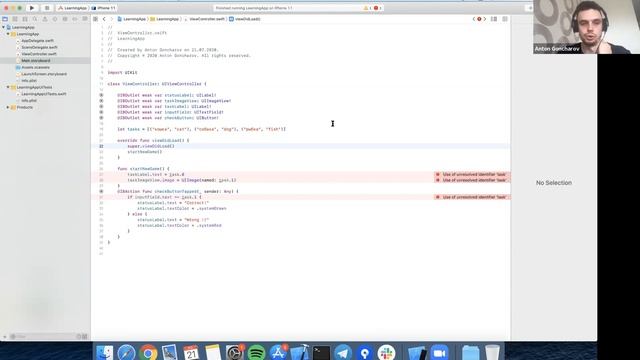Go forward in editor history

point(111,19)
